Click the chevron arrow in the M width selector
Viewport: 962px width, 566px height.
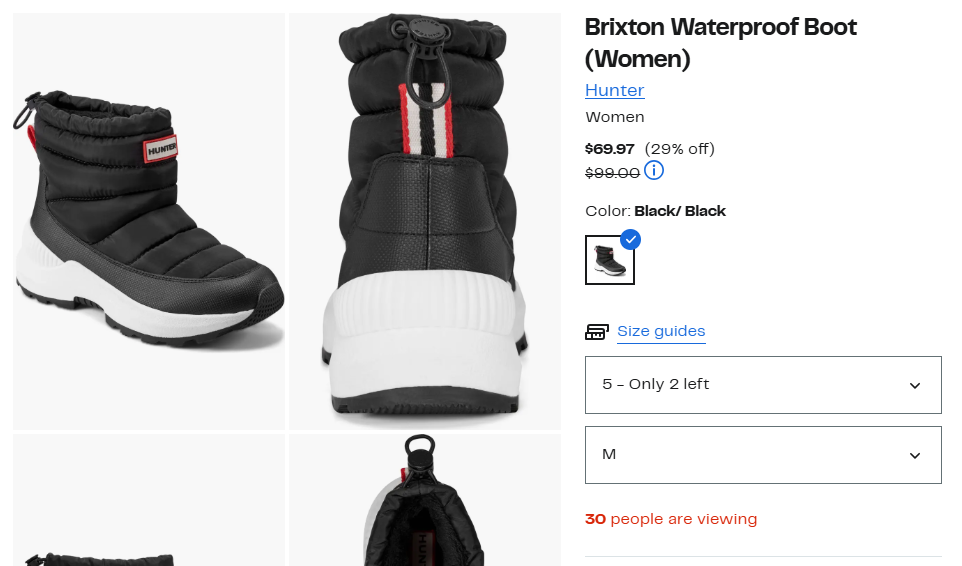(x=915, y=455)
